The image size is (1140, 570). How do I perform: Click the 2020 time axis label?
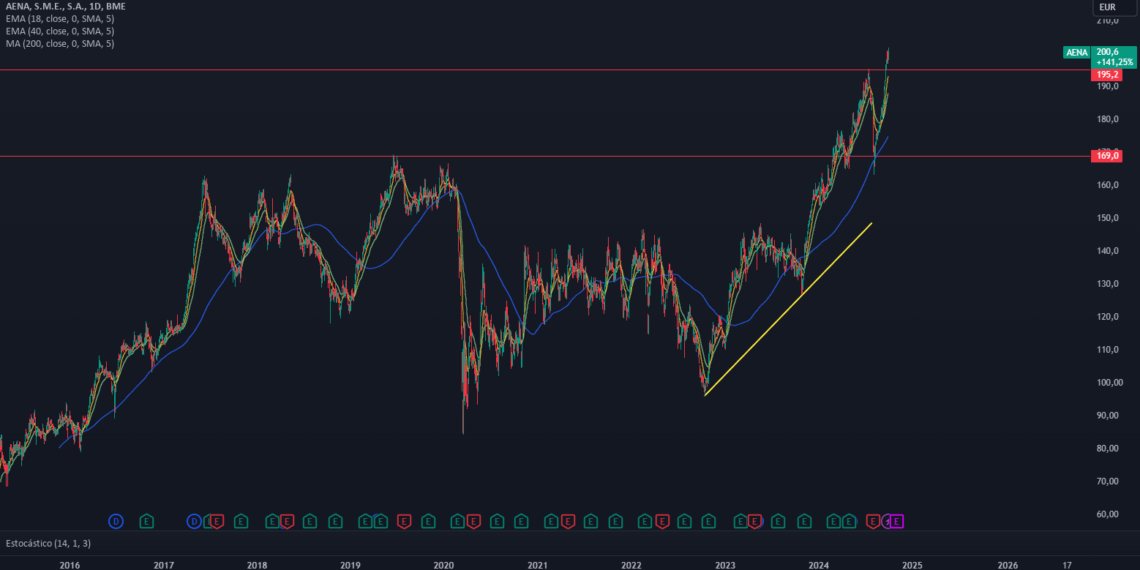[x=443, y=564]
